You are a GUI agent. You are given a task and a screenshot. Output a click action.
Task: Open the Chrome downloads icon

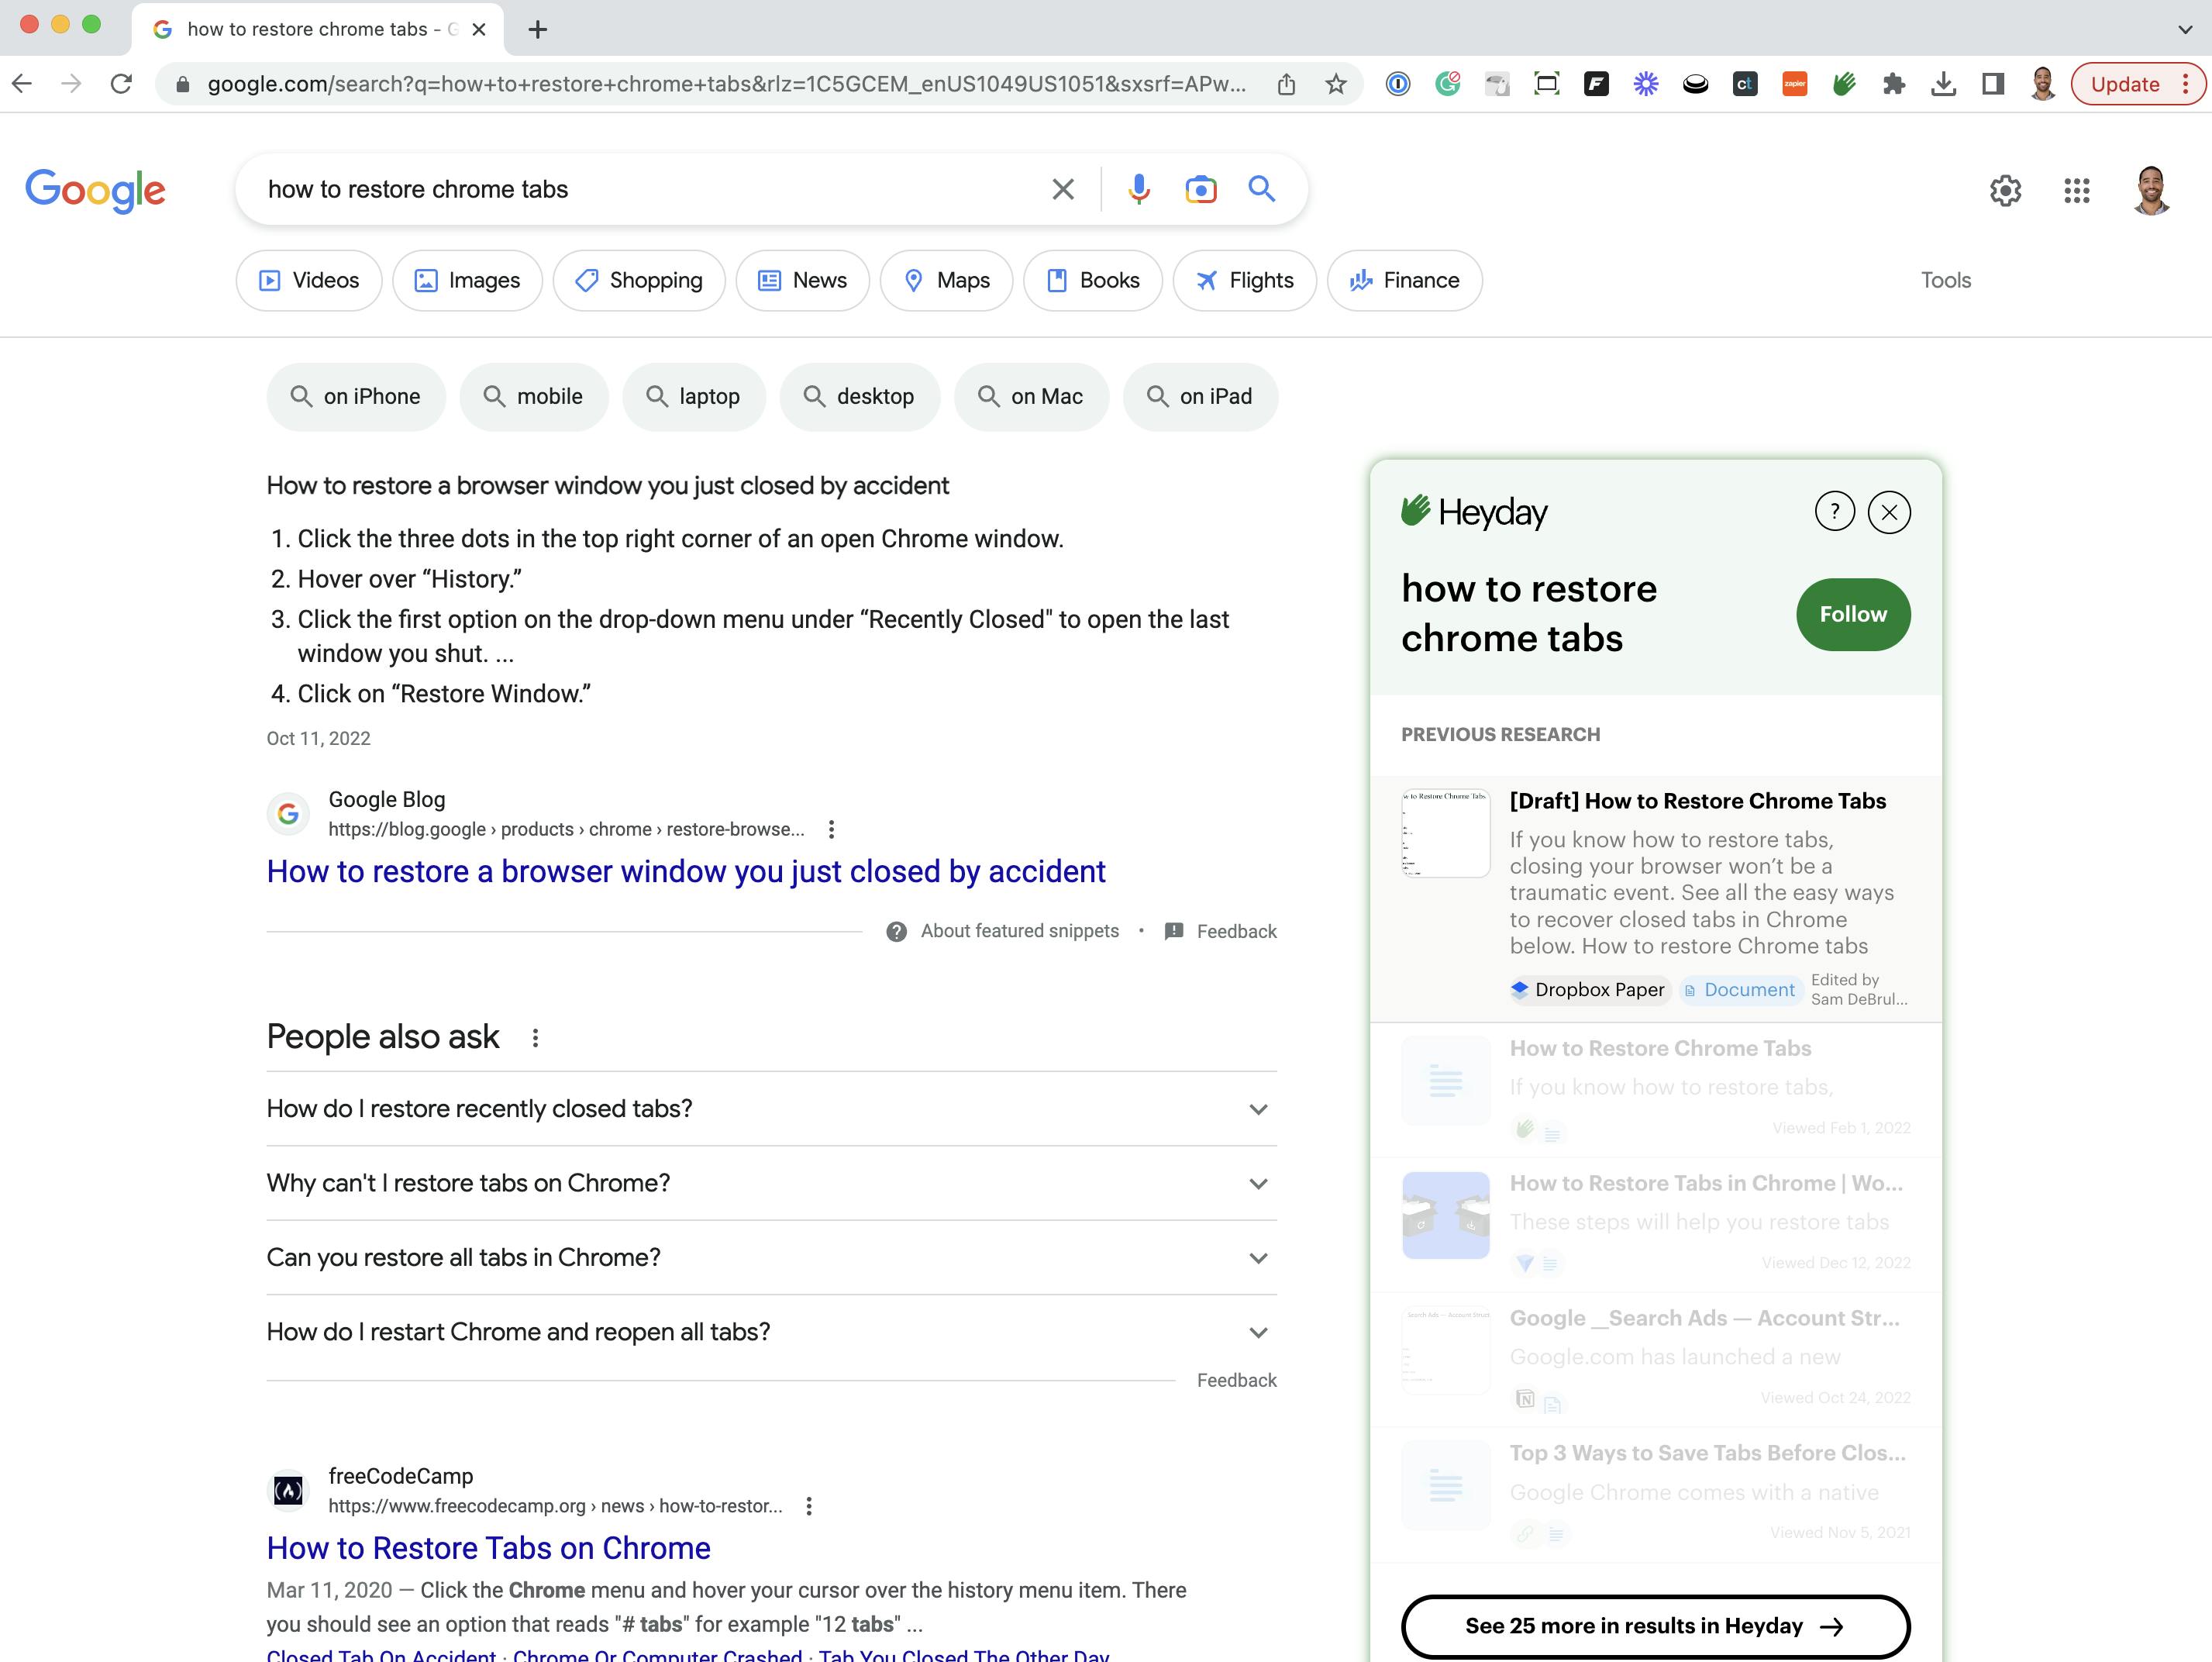click(1943, 84)
